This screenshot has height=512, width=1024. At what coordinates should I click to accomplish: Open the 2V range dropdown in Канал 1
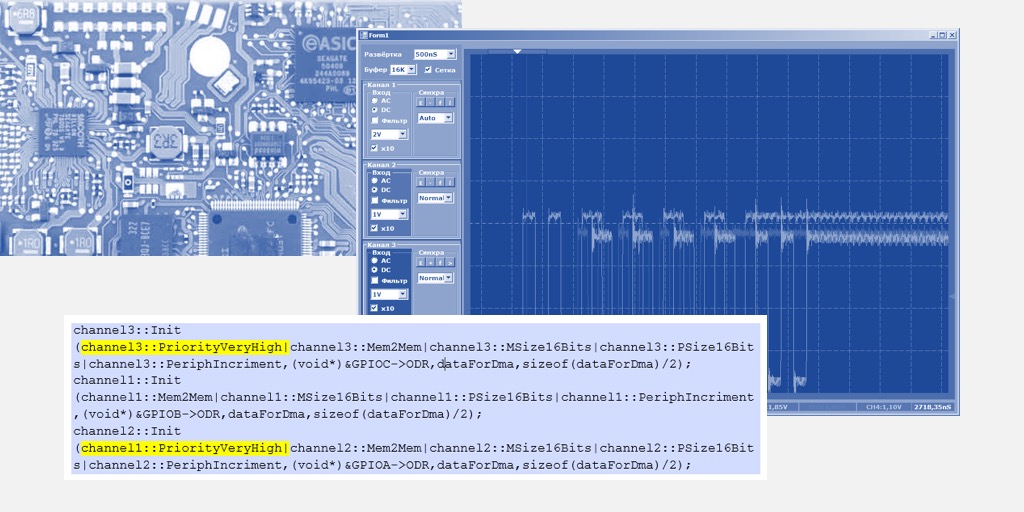coord(402,134)
